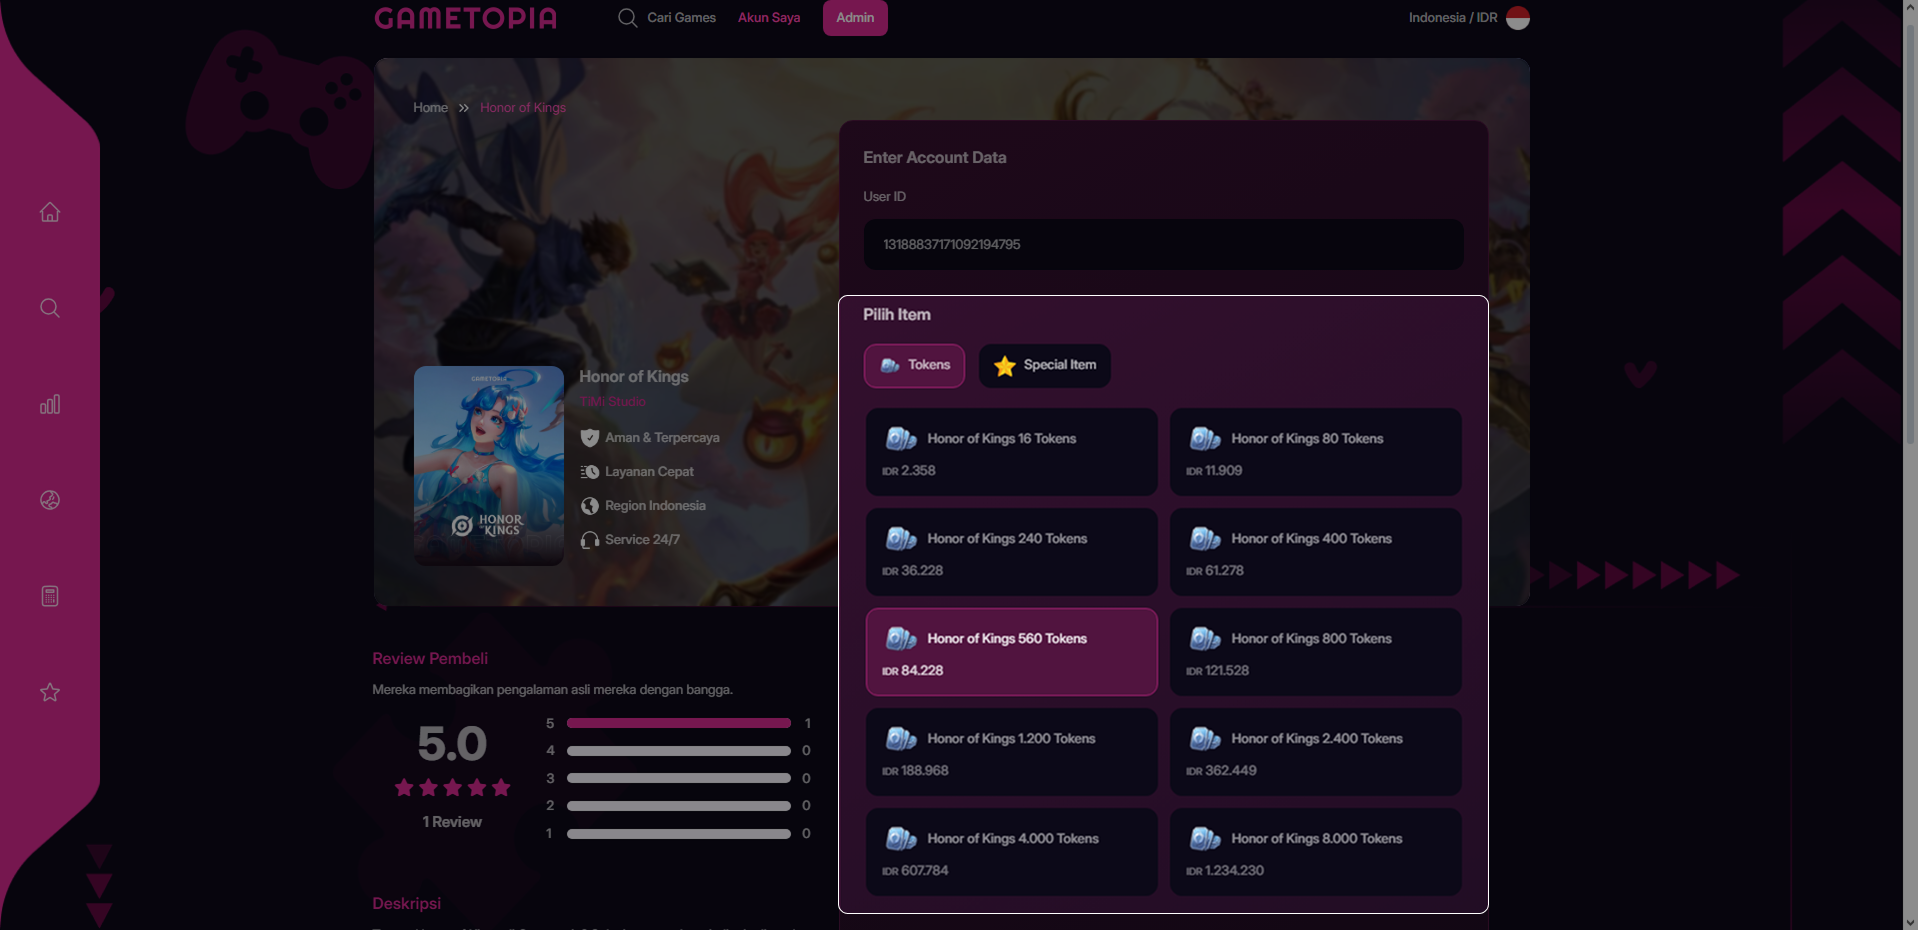
Task: Click the TiMi Studio link
Action: point(612,401)
